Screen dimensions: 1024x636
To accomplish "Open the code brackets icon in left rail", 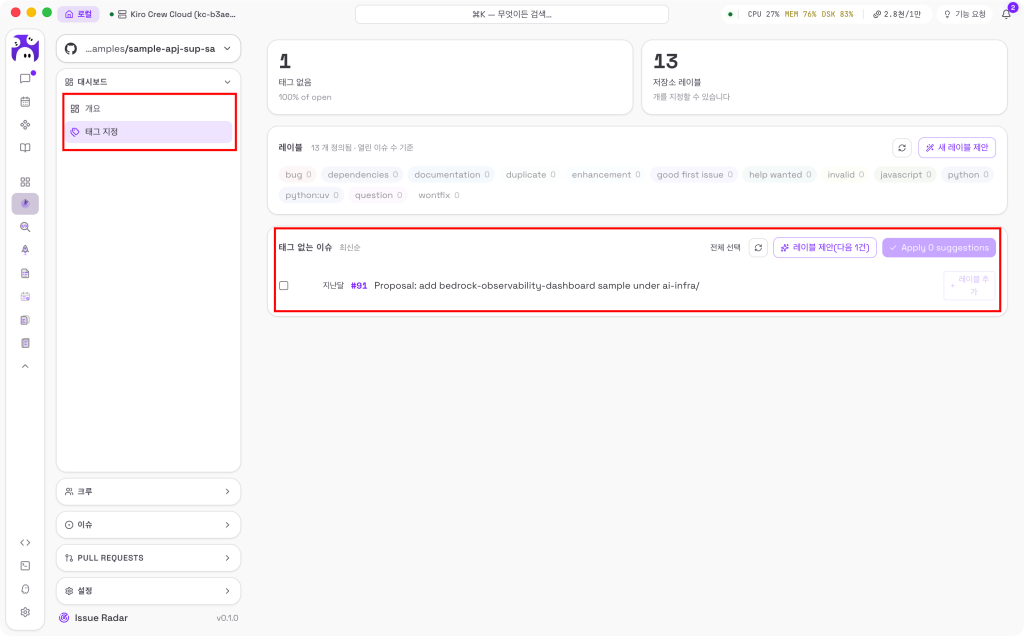I will click(25, 543).
